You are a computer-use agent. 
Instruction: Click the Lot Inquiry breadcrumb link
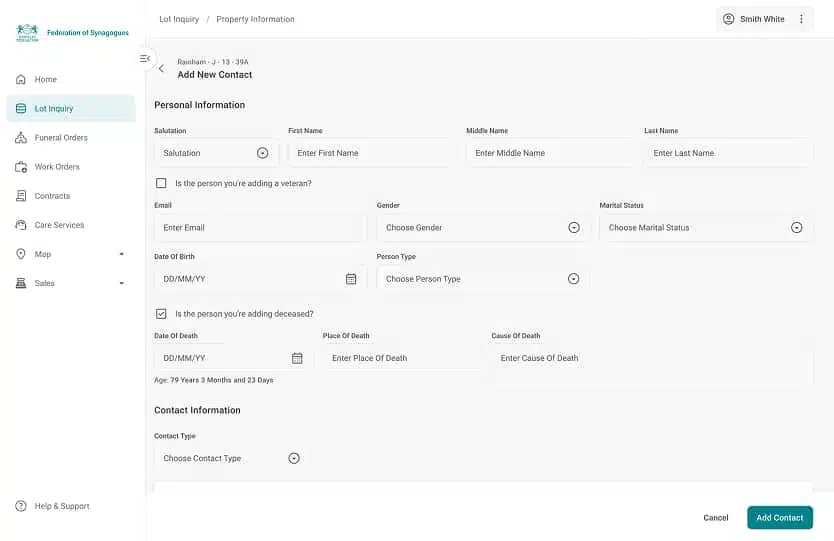pos(179,19)
